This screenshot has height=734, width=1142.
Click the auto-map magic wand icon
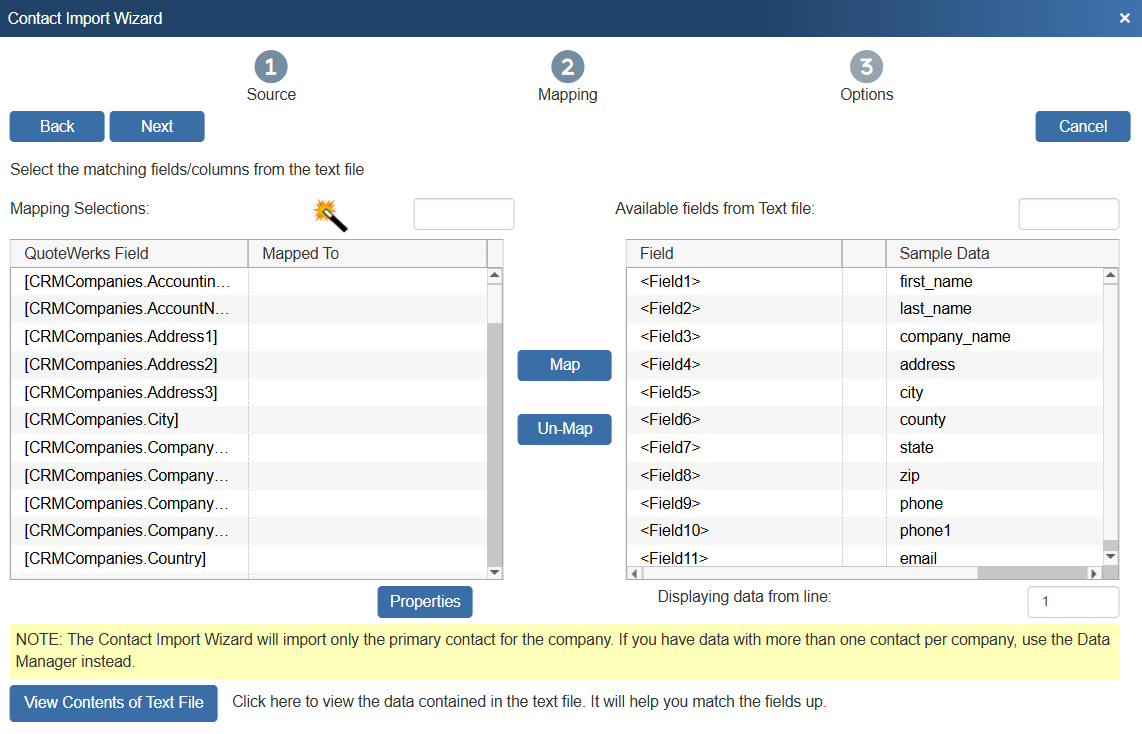click(x=330, y=213)
